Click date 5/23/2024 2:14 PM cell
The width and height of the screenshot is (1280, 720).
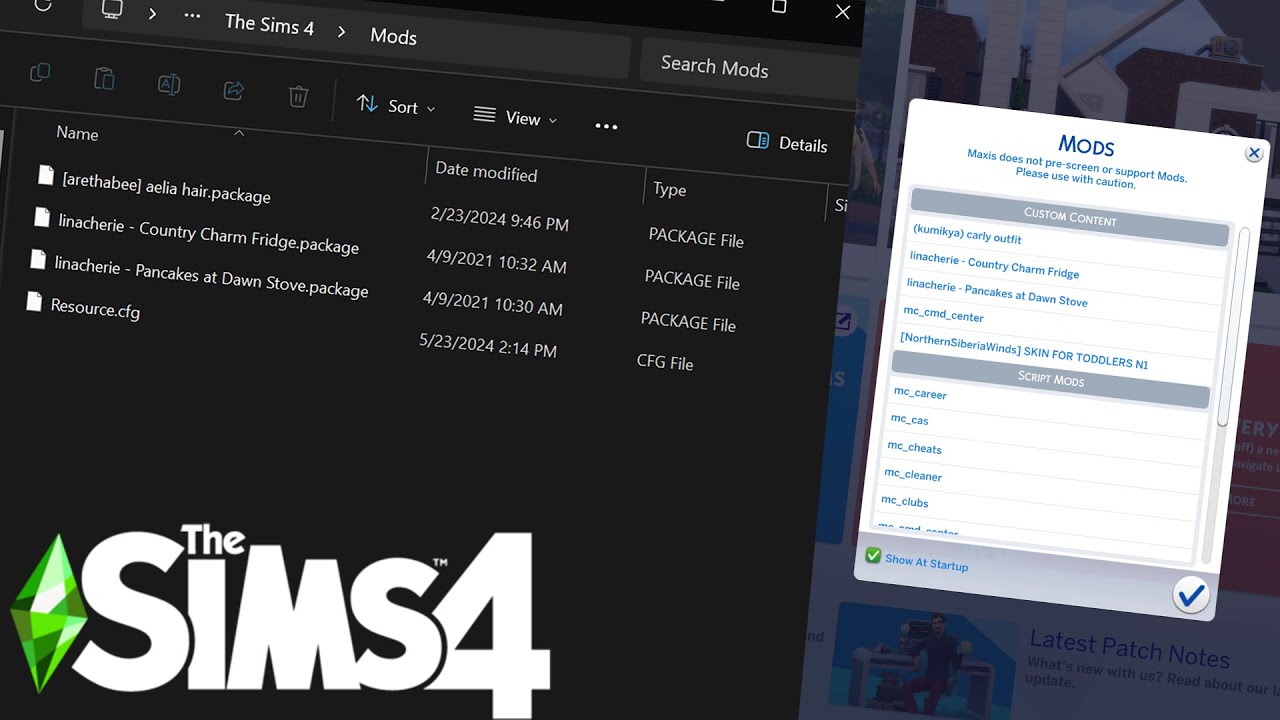coord(488,345)
